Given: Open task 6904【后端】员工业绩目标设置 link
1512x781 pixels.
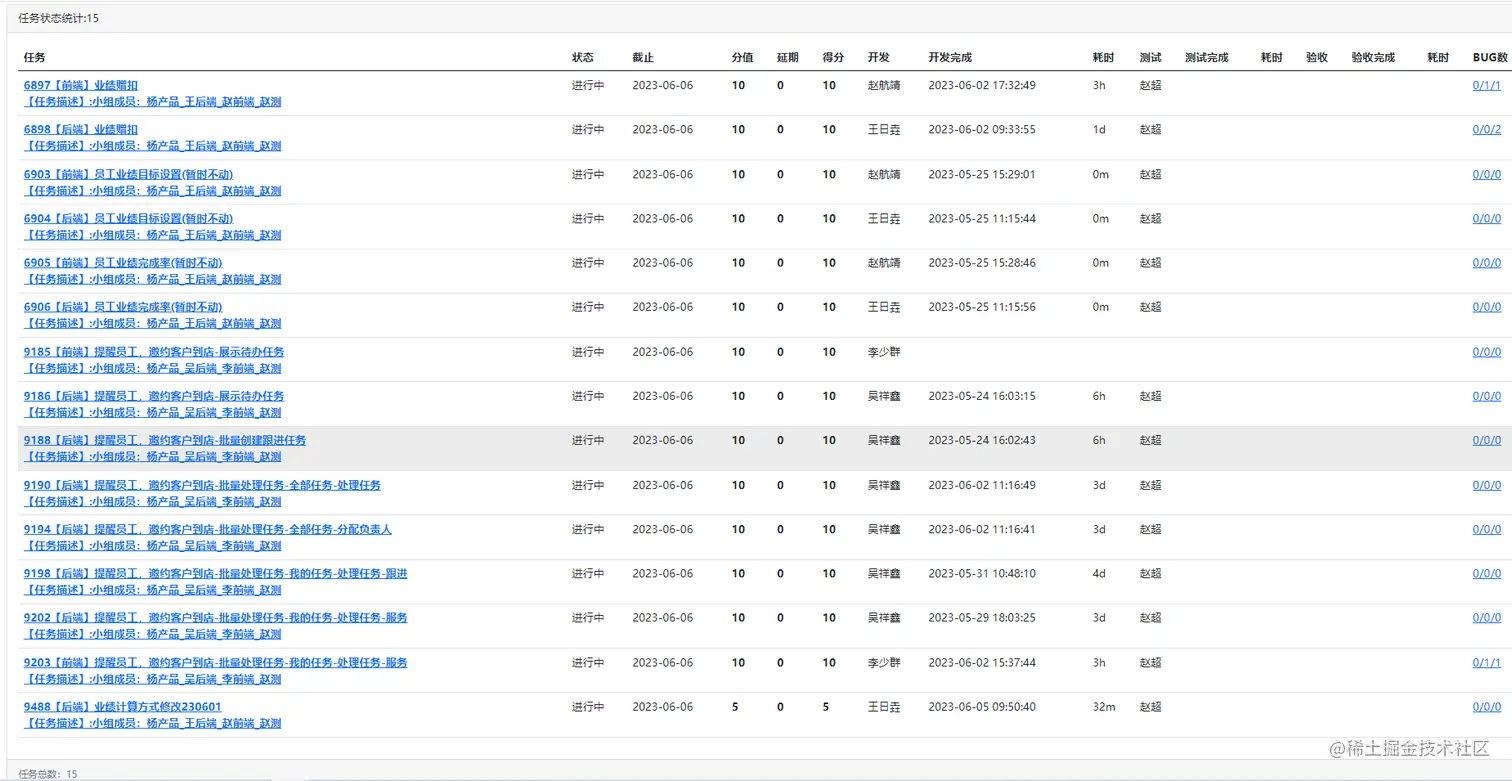Looking at the screenshot, I should pos(128,218).
